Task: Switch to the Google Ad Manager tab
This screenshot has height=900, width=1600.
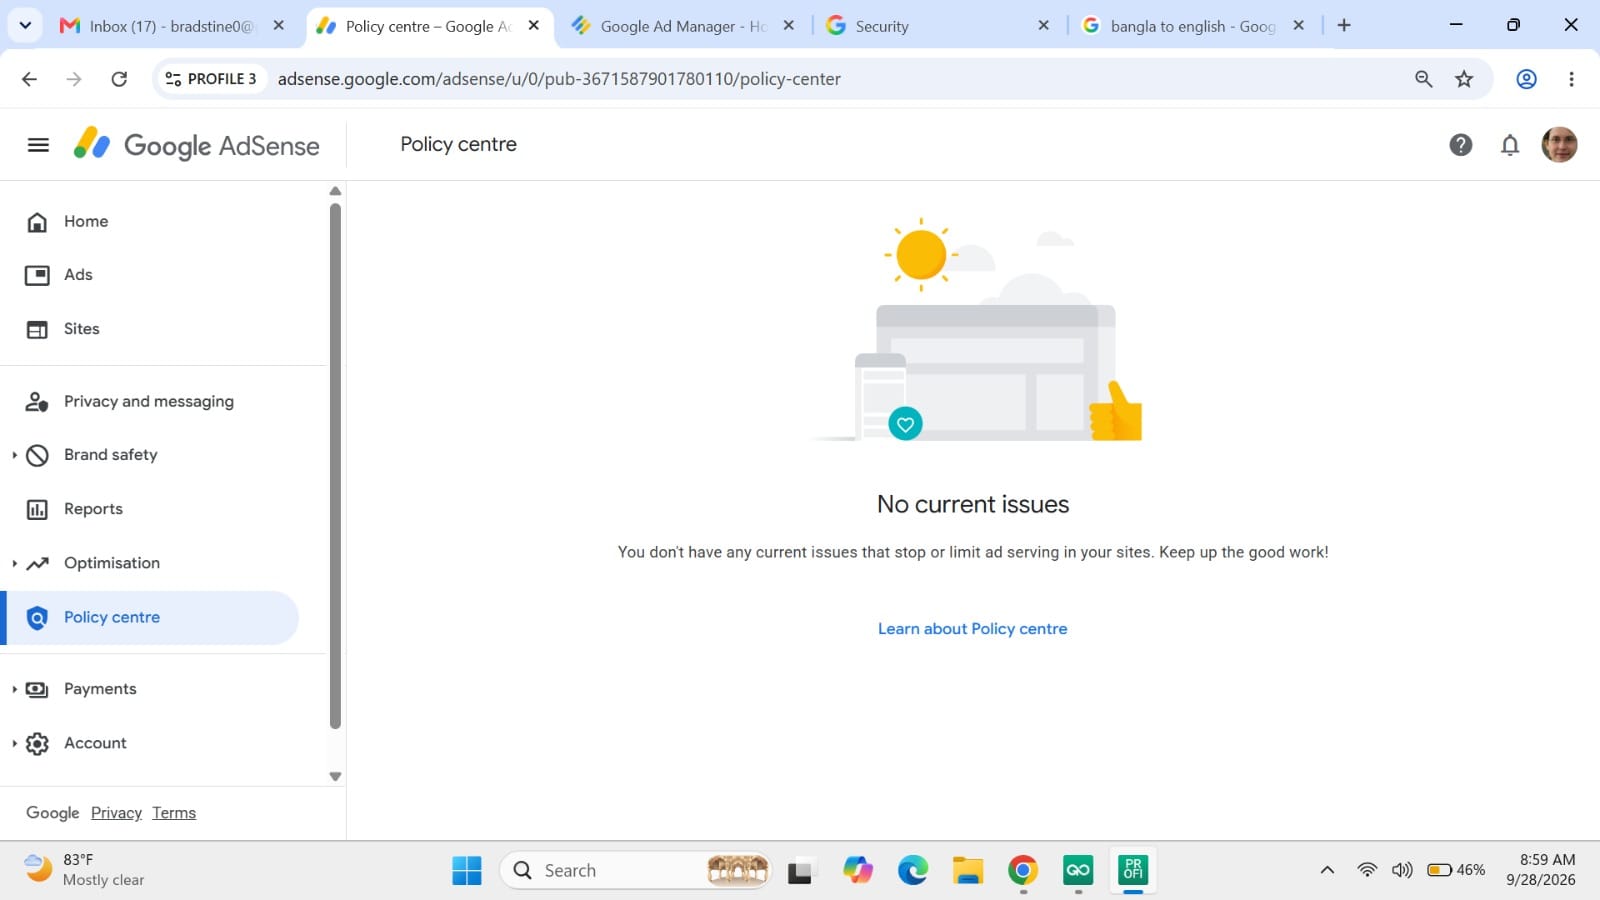Action: click(x=682, y=26)
